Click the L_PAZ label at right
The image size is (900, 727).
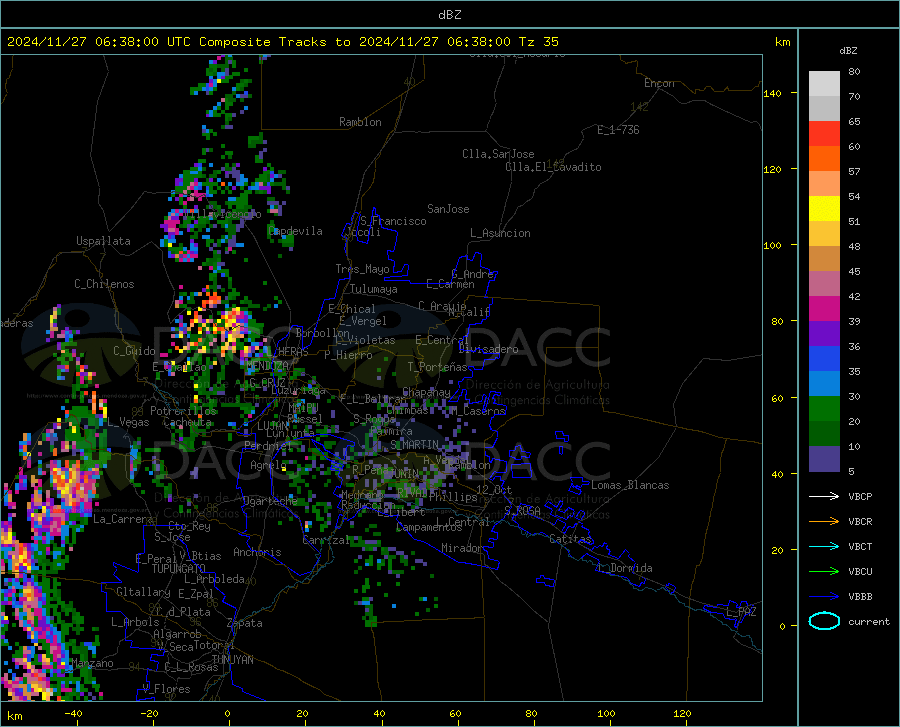coord(741,612)
